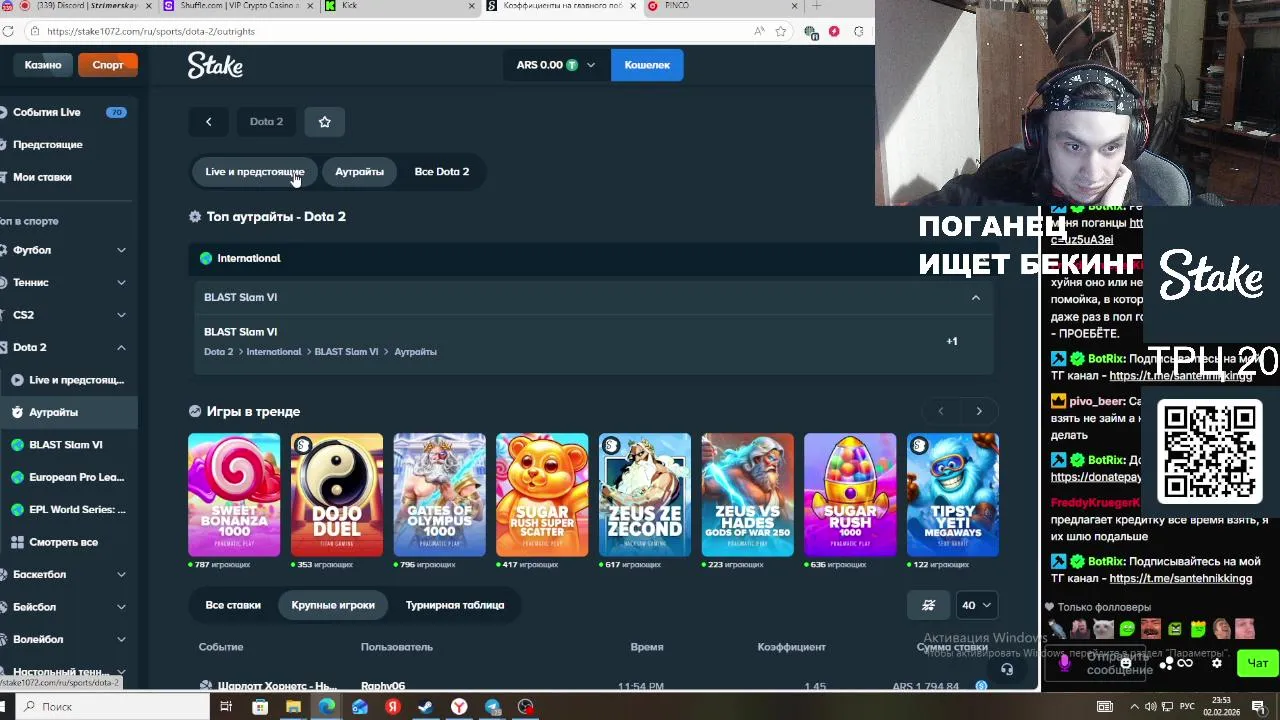The image size is (1280, 720).
Task: Switch to Live и предстоящие tab
Action: 255,172
